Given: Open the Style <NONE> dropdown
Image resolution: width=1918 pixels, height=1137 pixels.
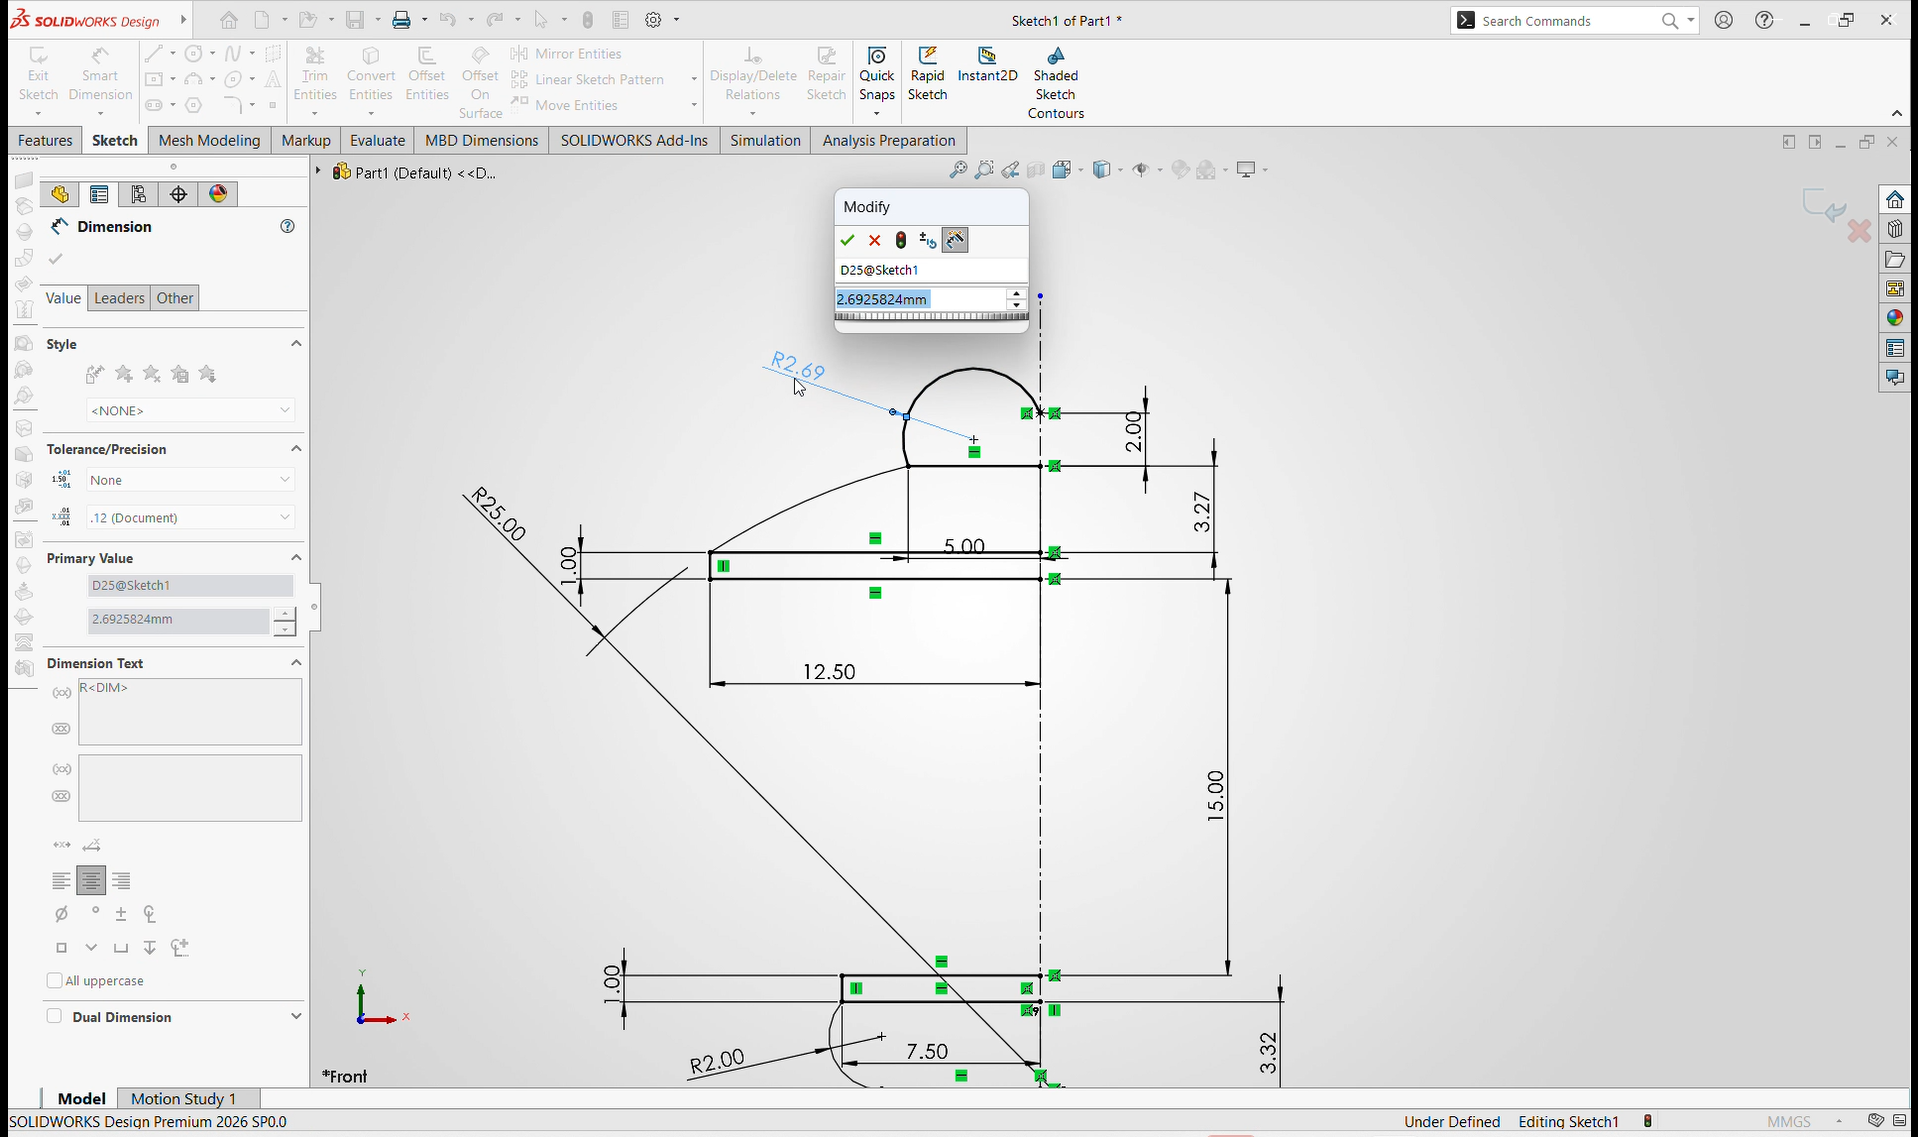Looking at the screenshot, I should tap(190, 411).
